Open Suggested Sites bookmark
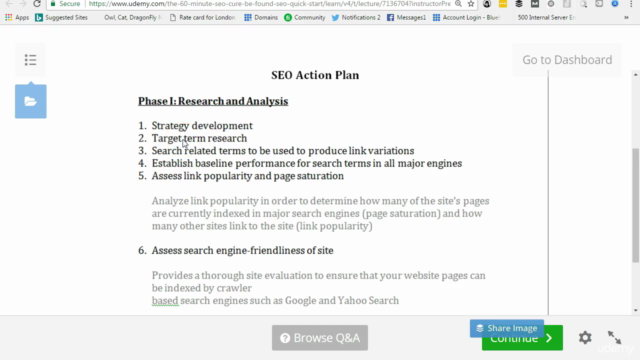This screenshot has height=360, width=640. (x=61, y=18)
